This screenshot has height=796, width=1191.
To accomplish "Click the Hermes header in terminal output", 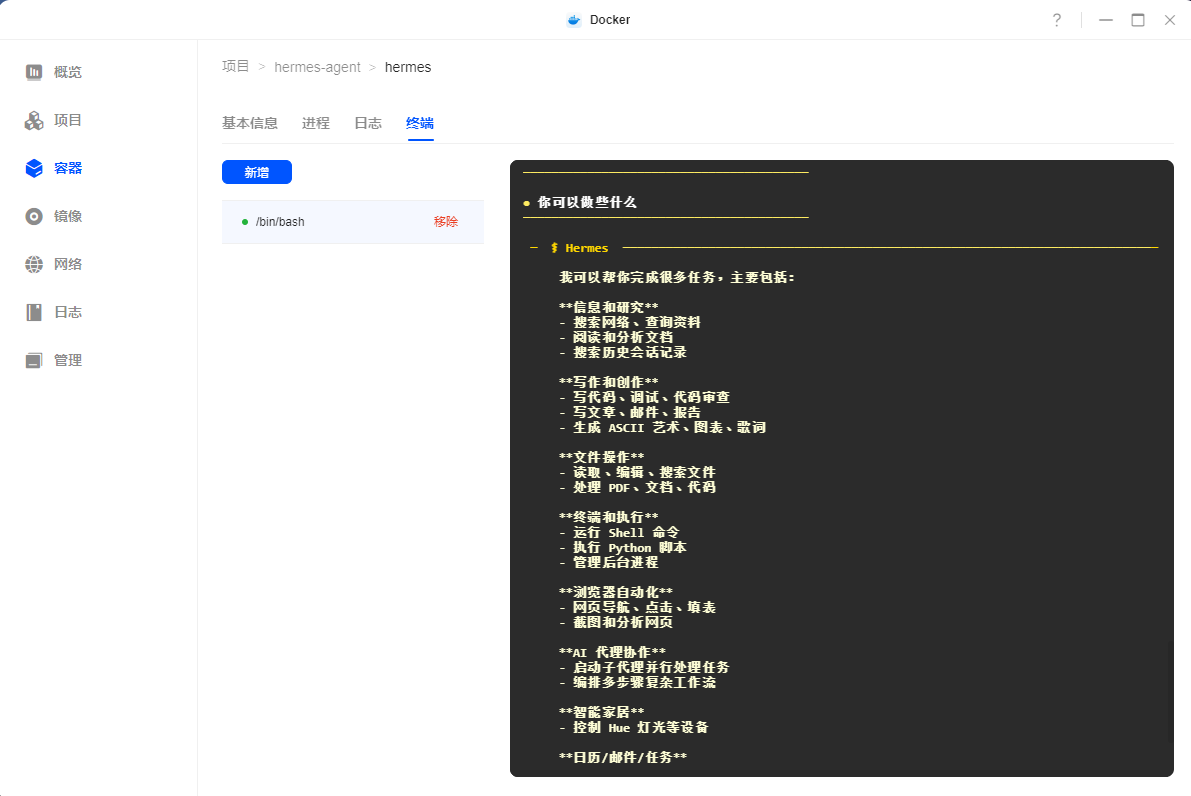I will [586, 248].
